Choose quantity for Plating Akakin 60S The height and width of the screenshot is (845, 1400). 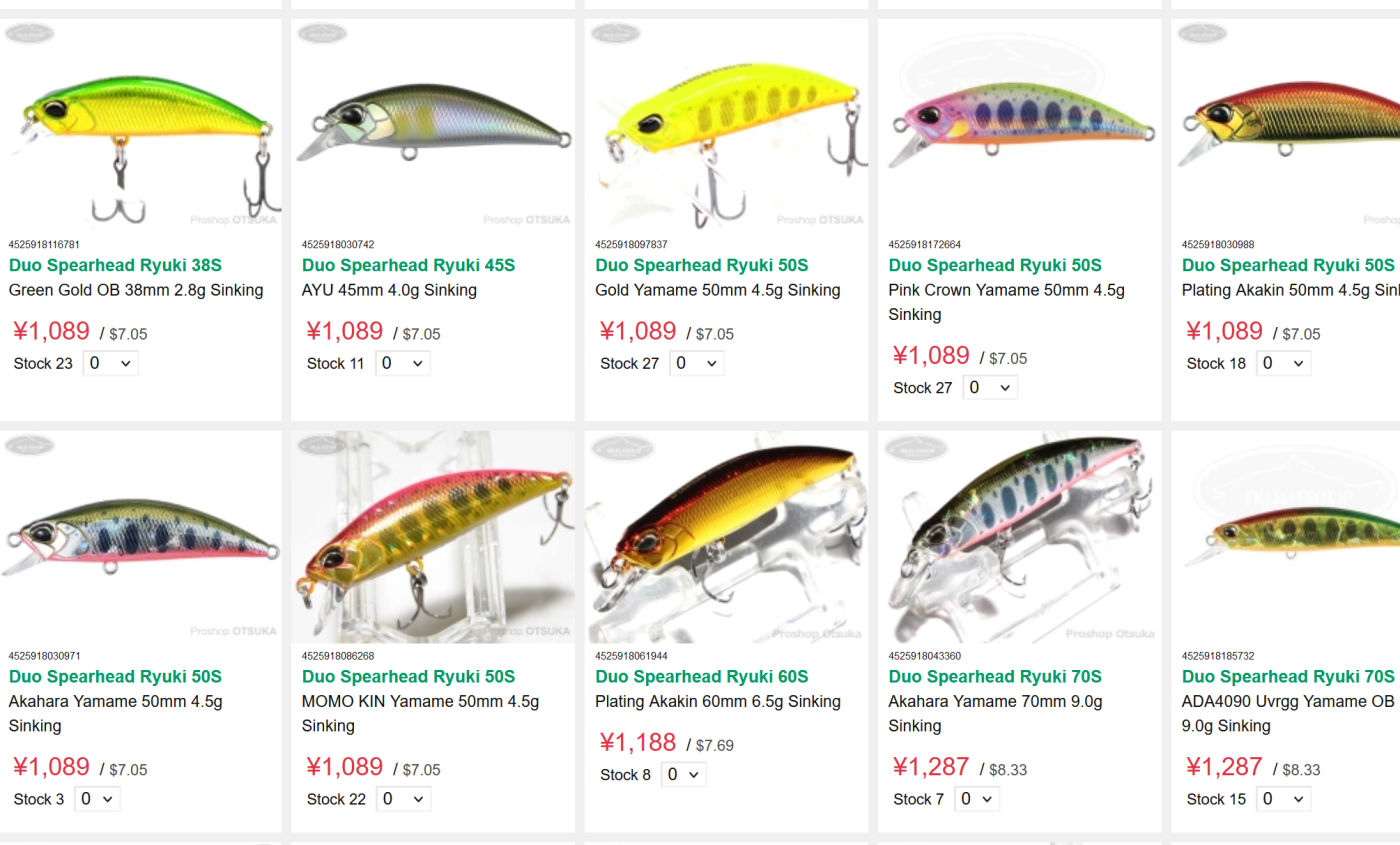684,775
